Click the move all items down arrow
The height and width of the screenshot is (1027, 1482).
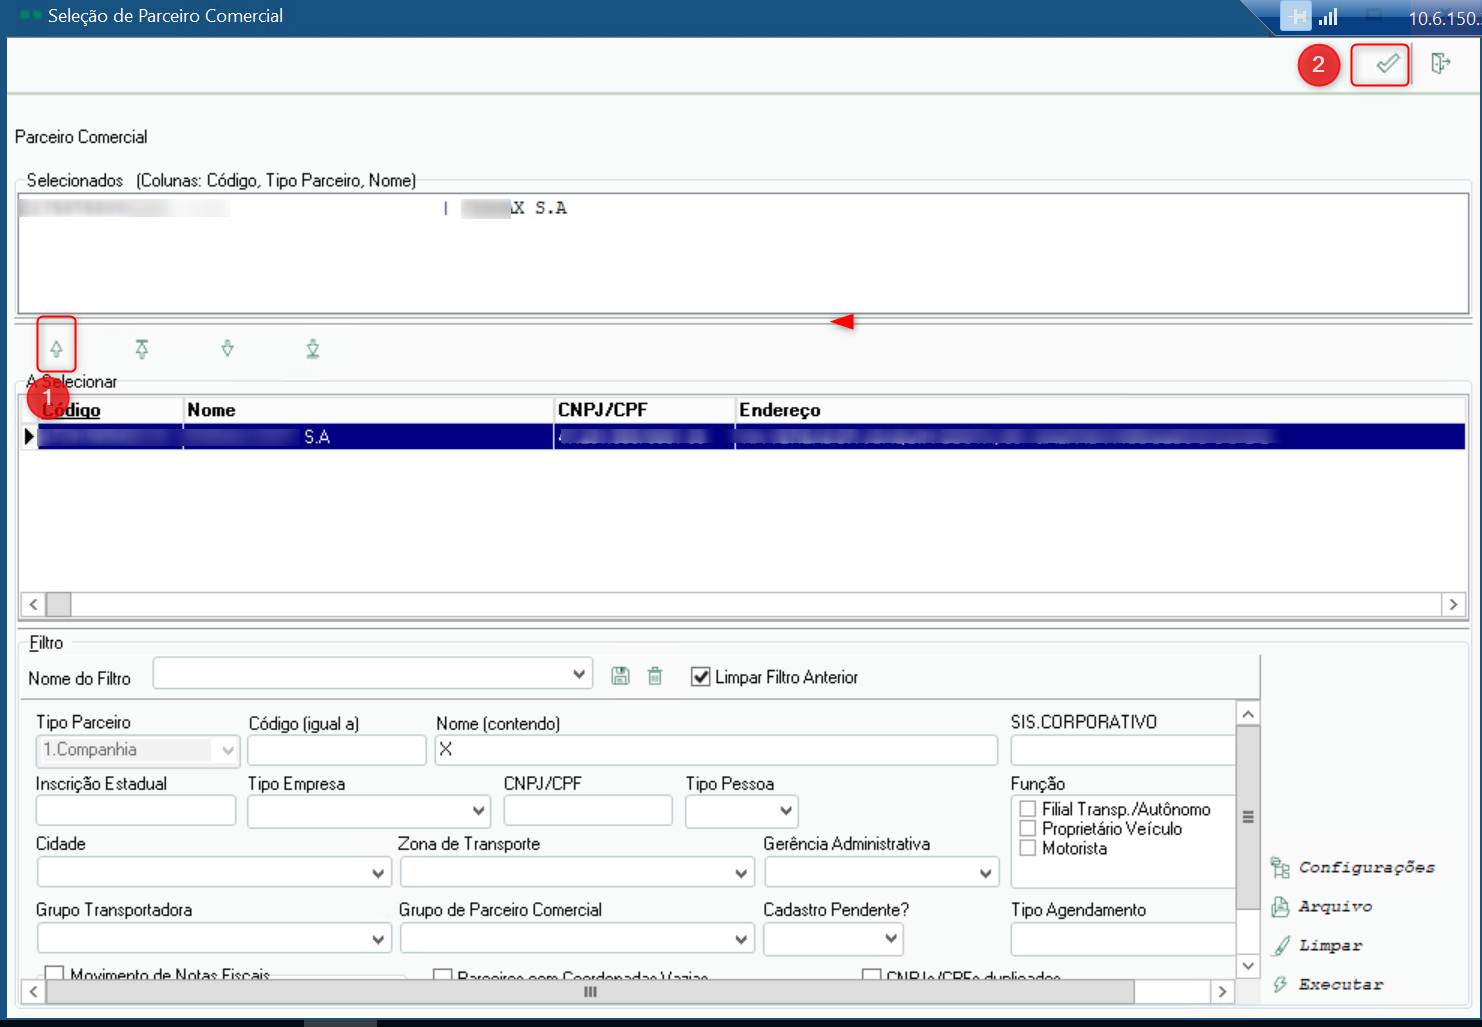click(313, 349)
